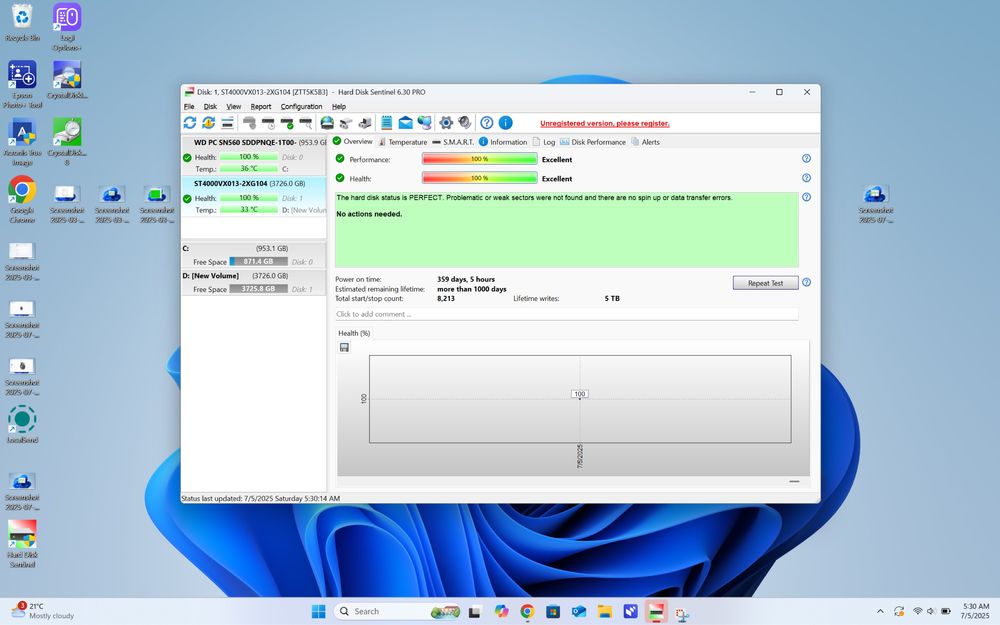Click the help icon beside Performance bar
Screen dimensions: 1000x625
tap(806, 159)
